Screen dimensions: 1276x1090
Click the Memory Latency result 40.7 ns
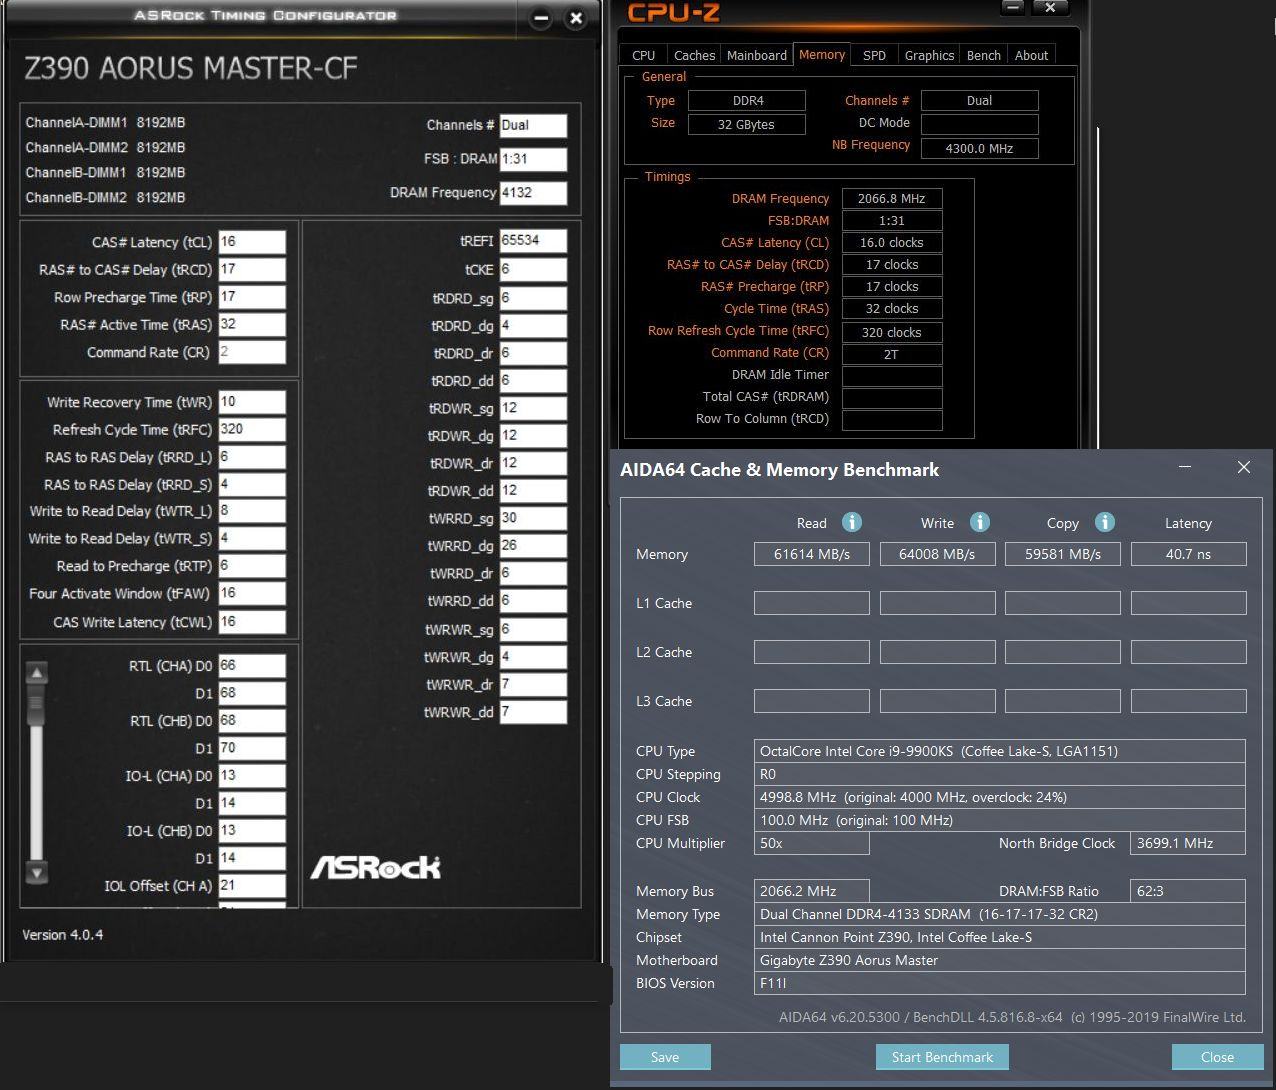click(x=1189, y=554)
